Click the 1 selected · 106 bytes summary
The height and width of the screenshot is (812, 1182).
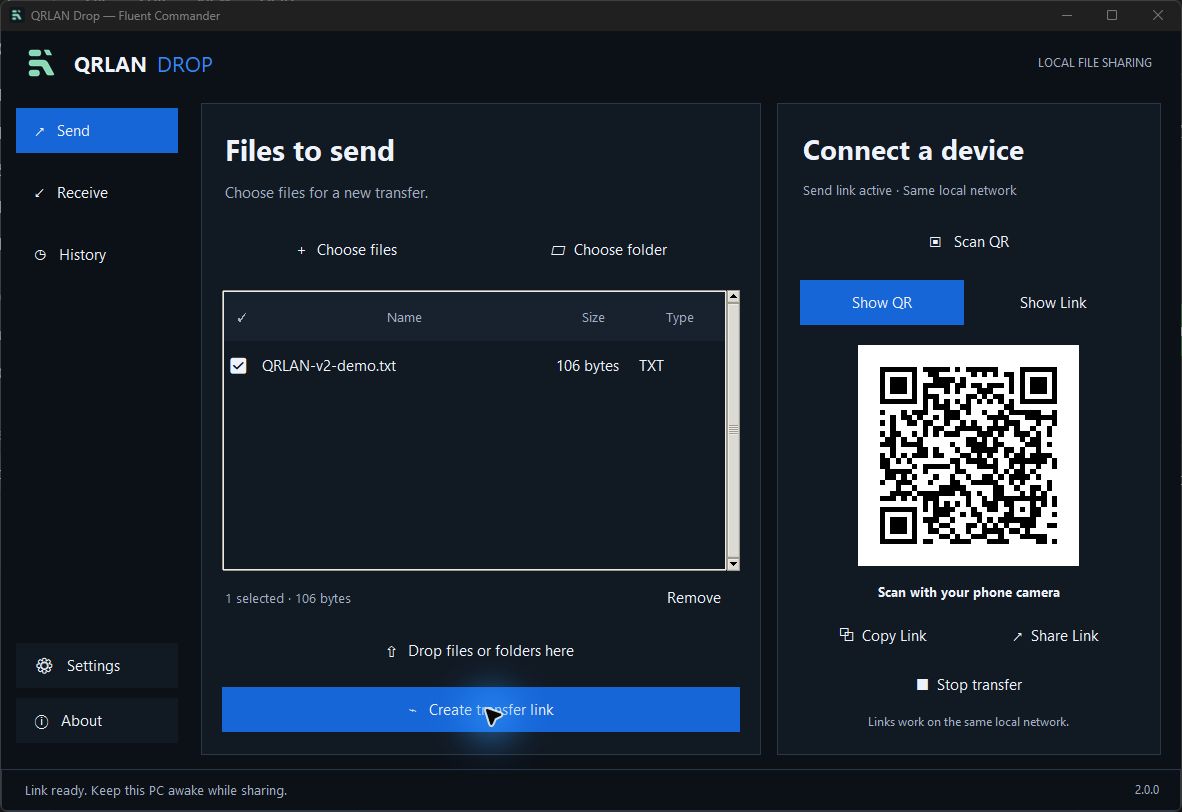tap(288, 599)
